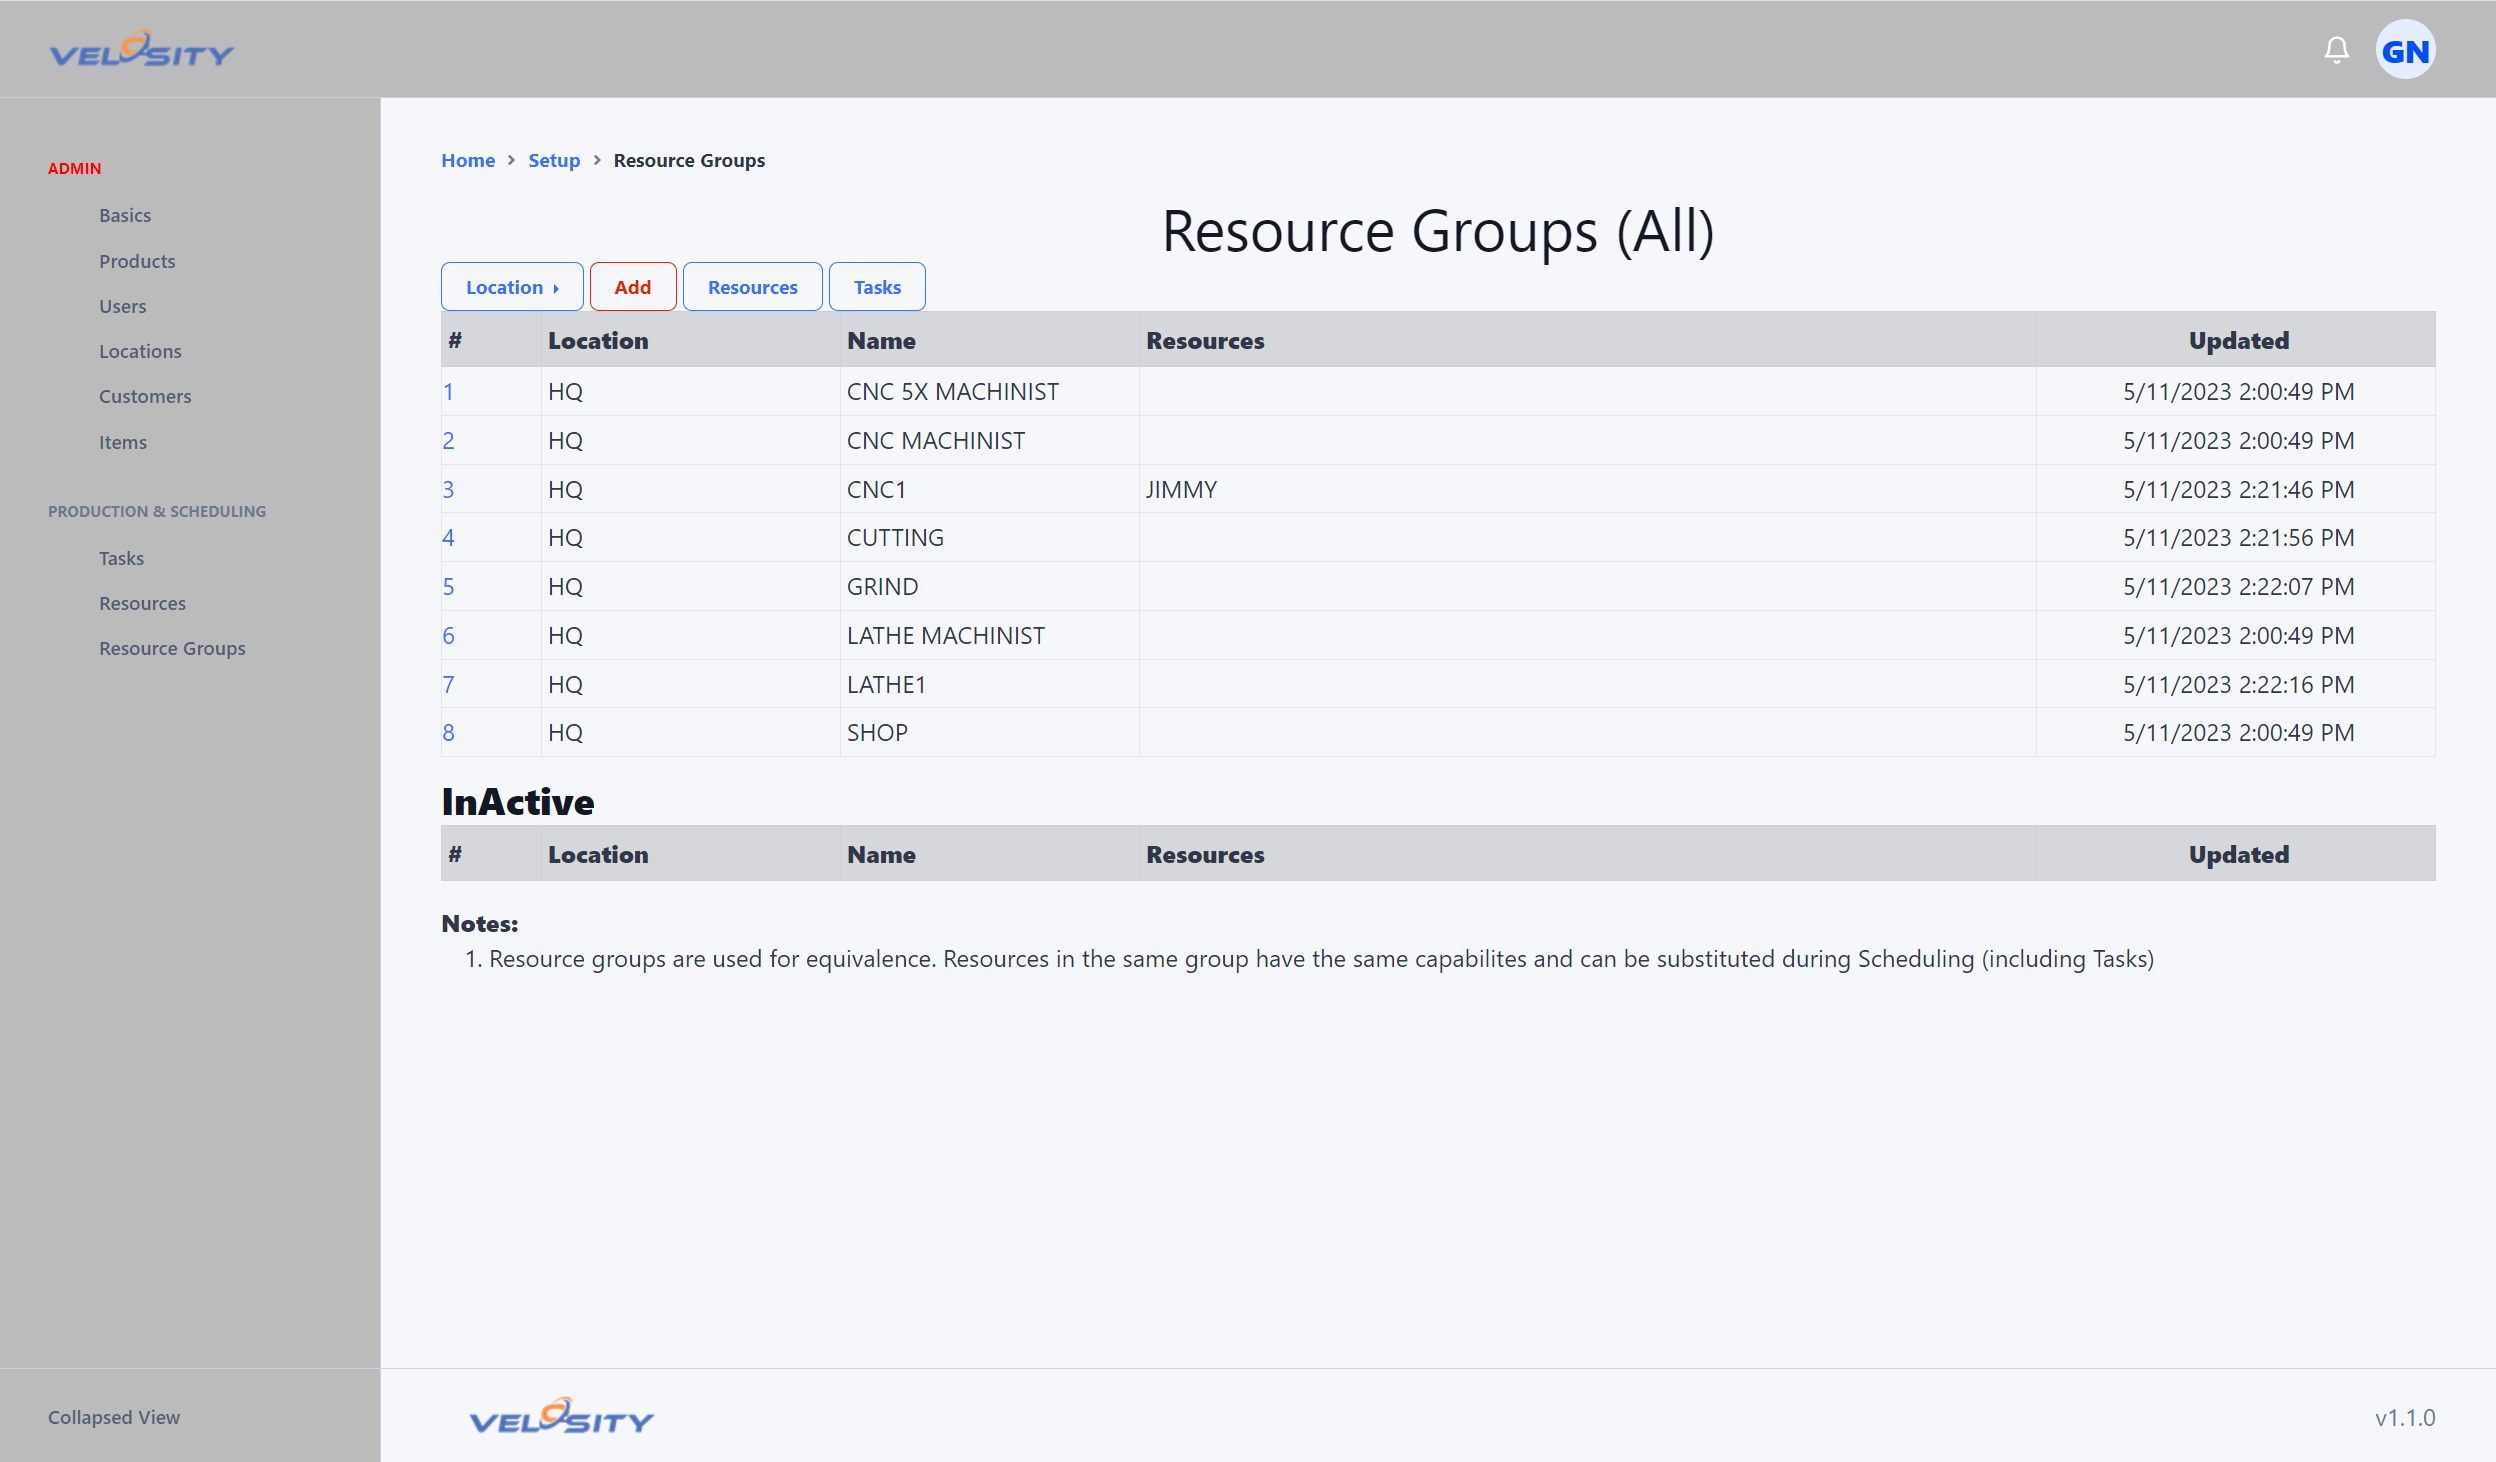Image resolution: width=2496 pixels, height=1462 pixels.
Task: Go to Setup in the breadcrumb
Action: pos(554,160)
